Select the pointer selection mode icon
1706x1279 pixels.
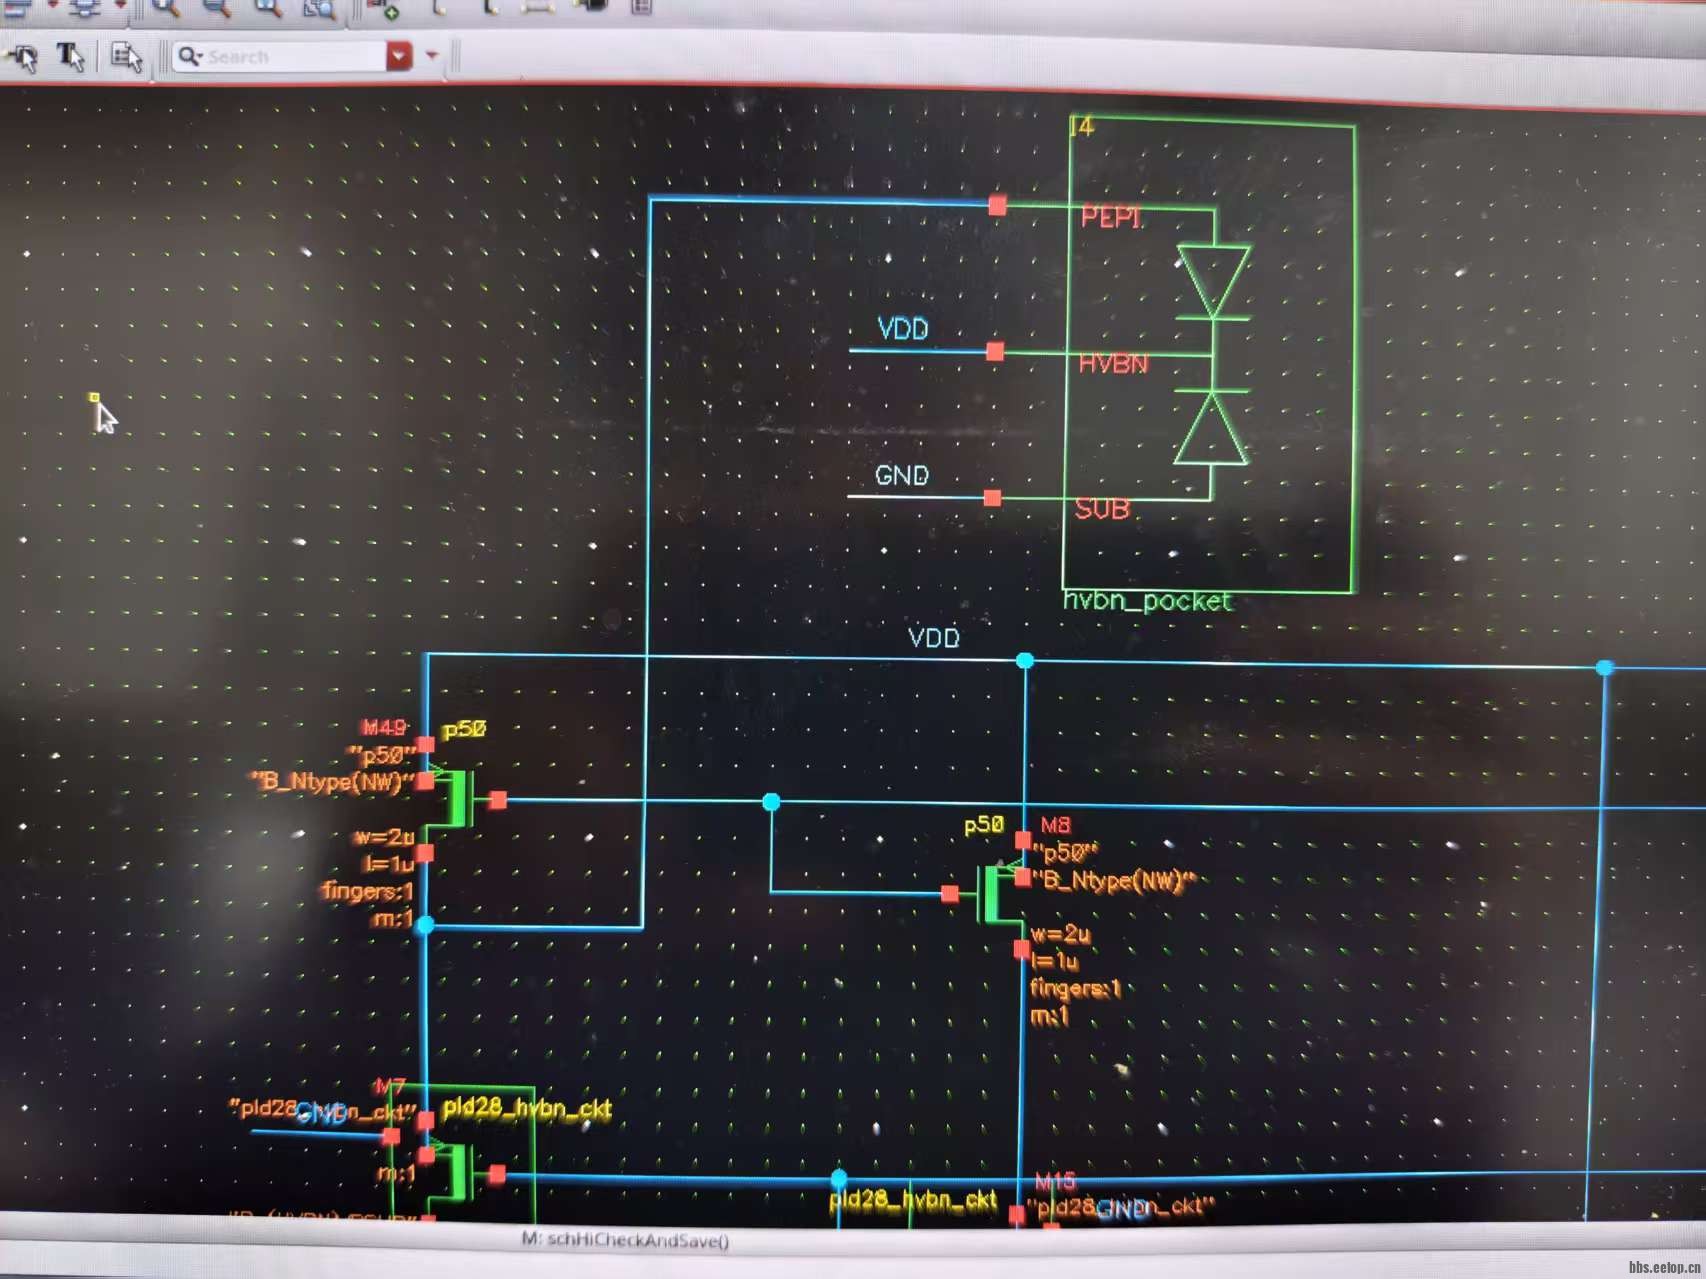pos(23,58)
